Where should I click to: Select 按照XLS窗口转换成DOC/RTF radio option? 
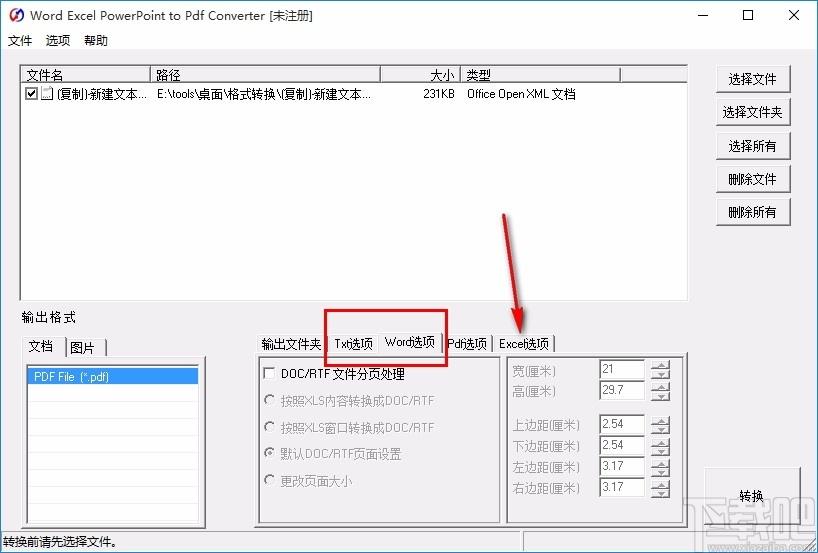[269, 427]
